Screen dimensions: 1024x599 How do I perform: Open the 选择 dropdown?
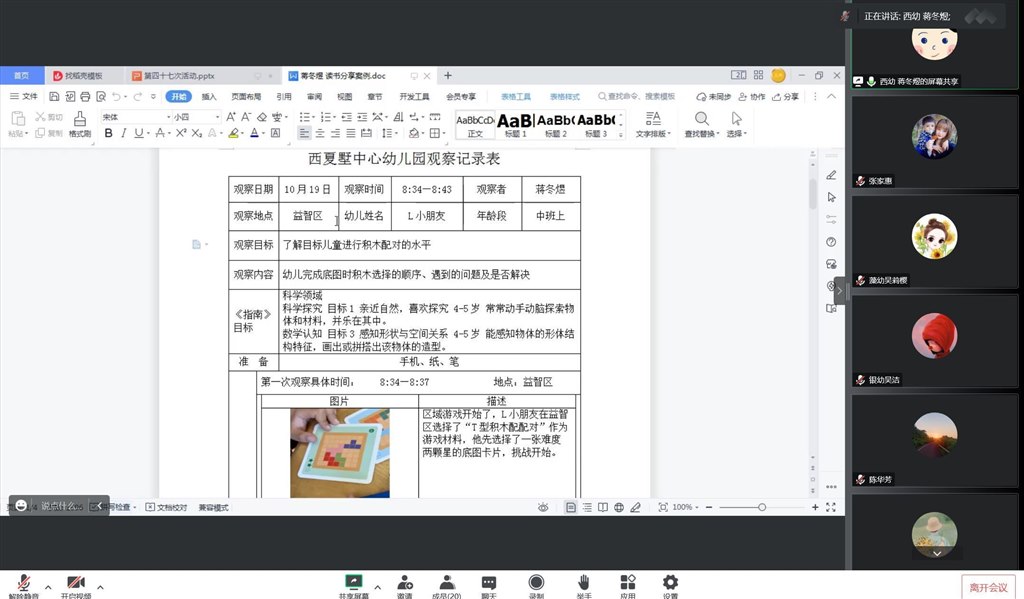coord(737,124)
